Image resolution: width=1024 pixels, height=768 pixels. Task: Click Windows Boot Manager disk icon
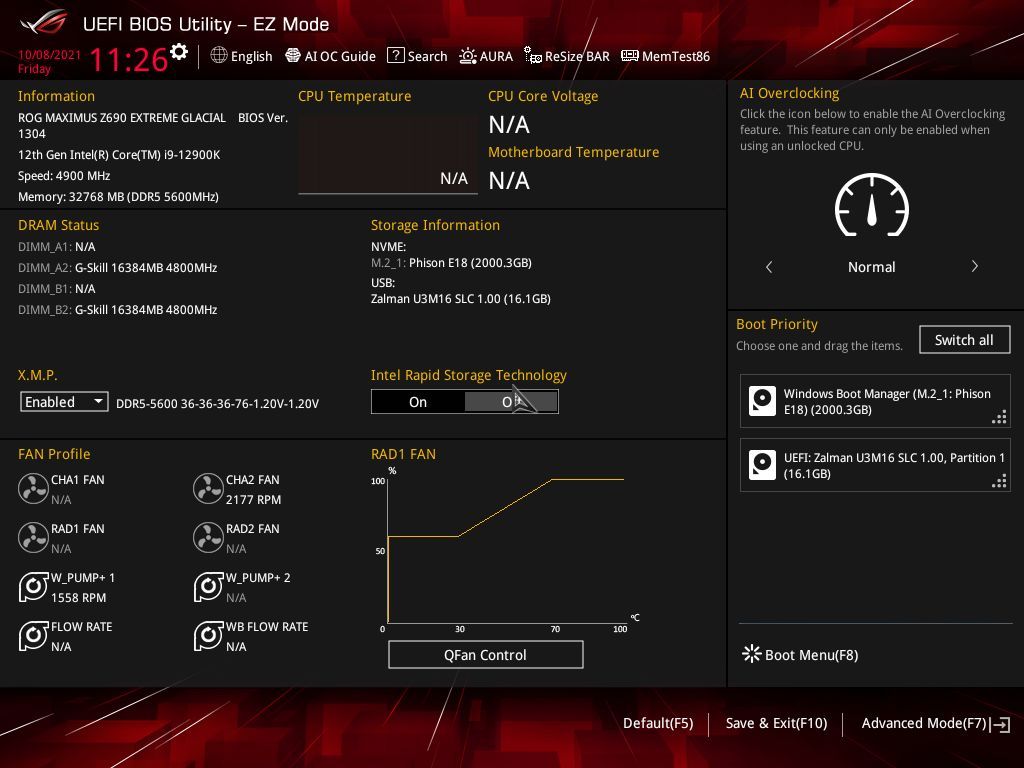coord(762,401)
